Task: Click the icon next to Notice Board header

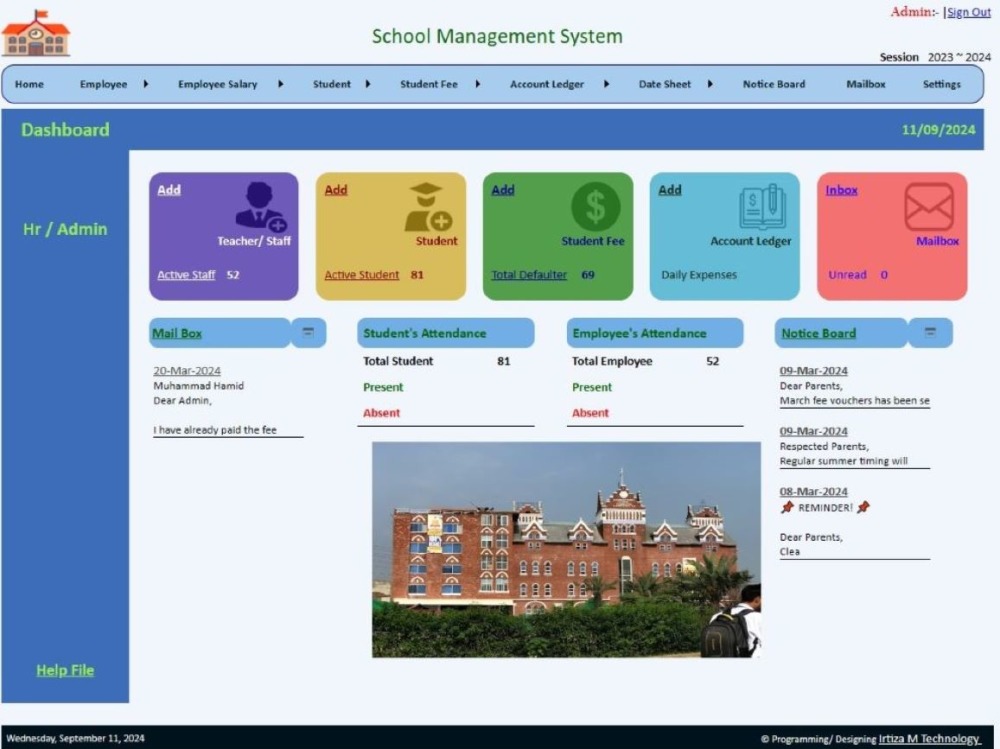Action: point(930,332)
